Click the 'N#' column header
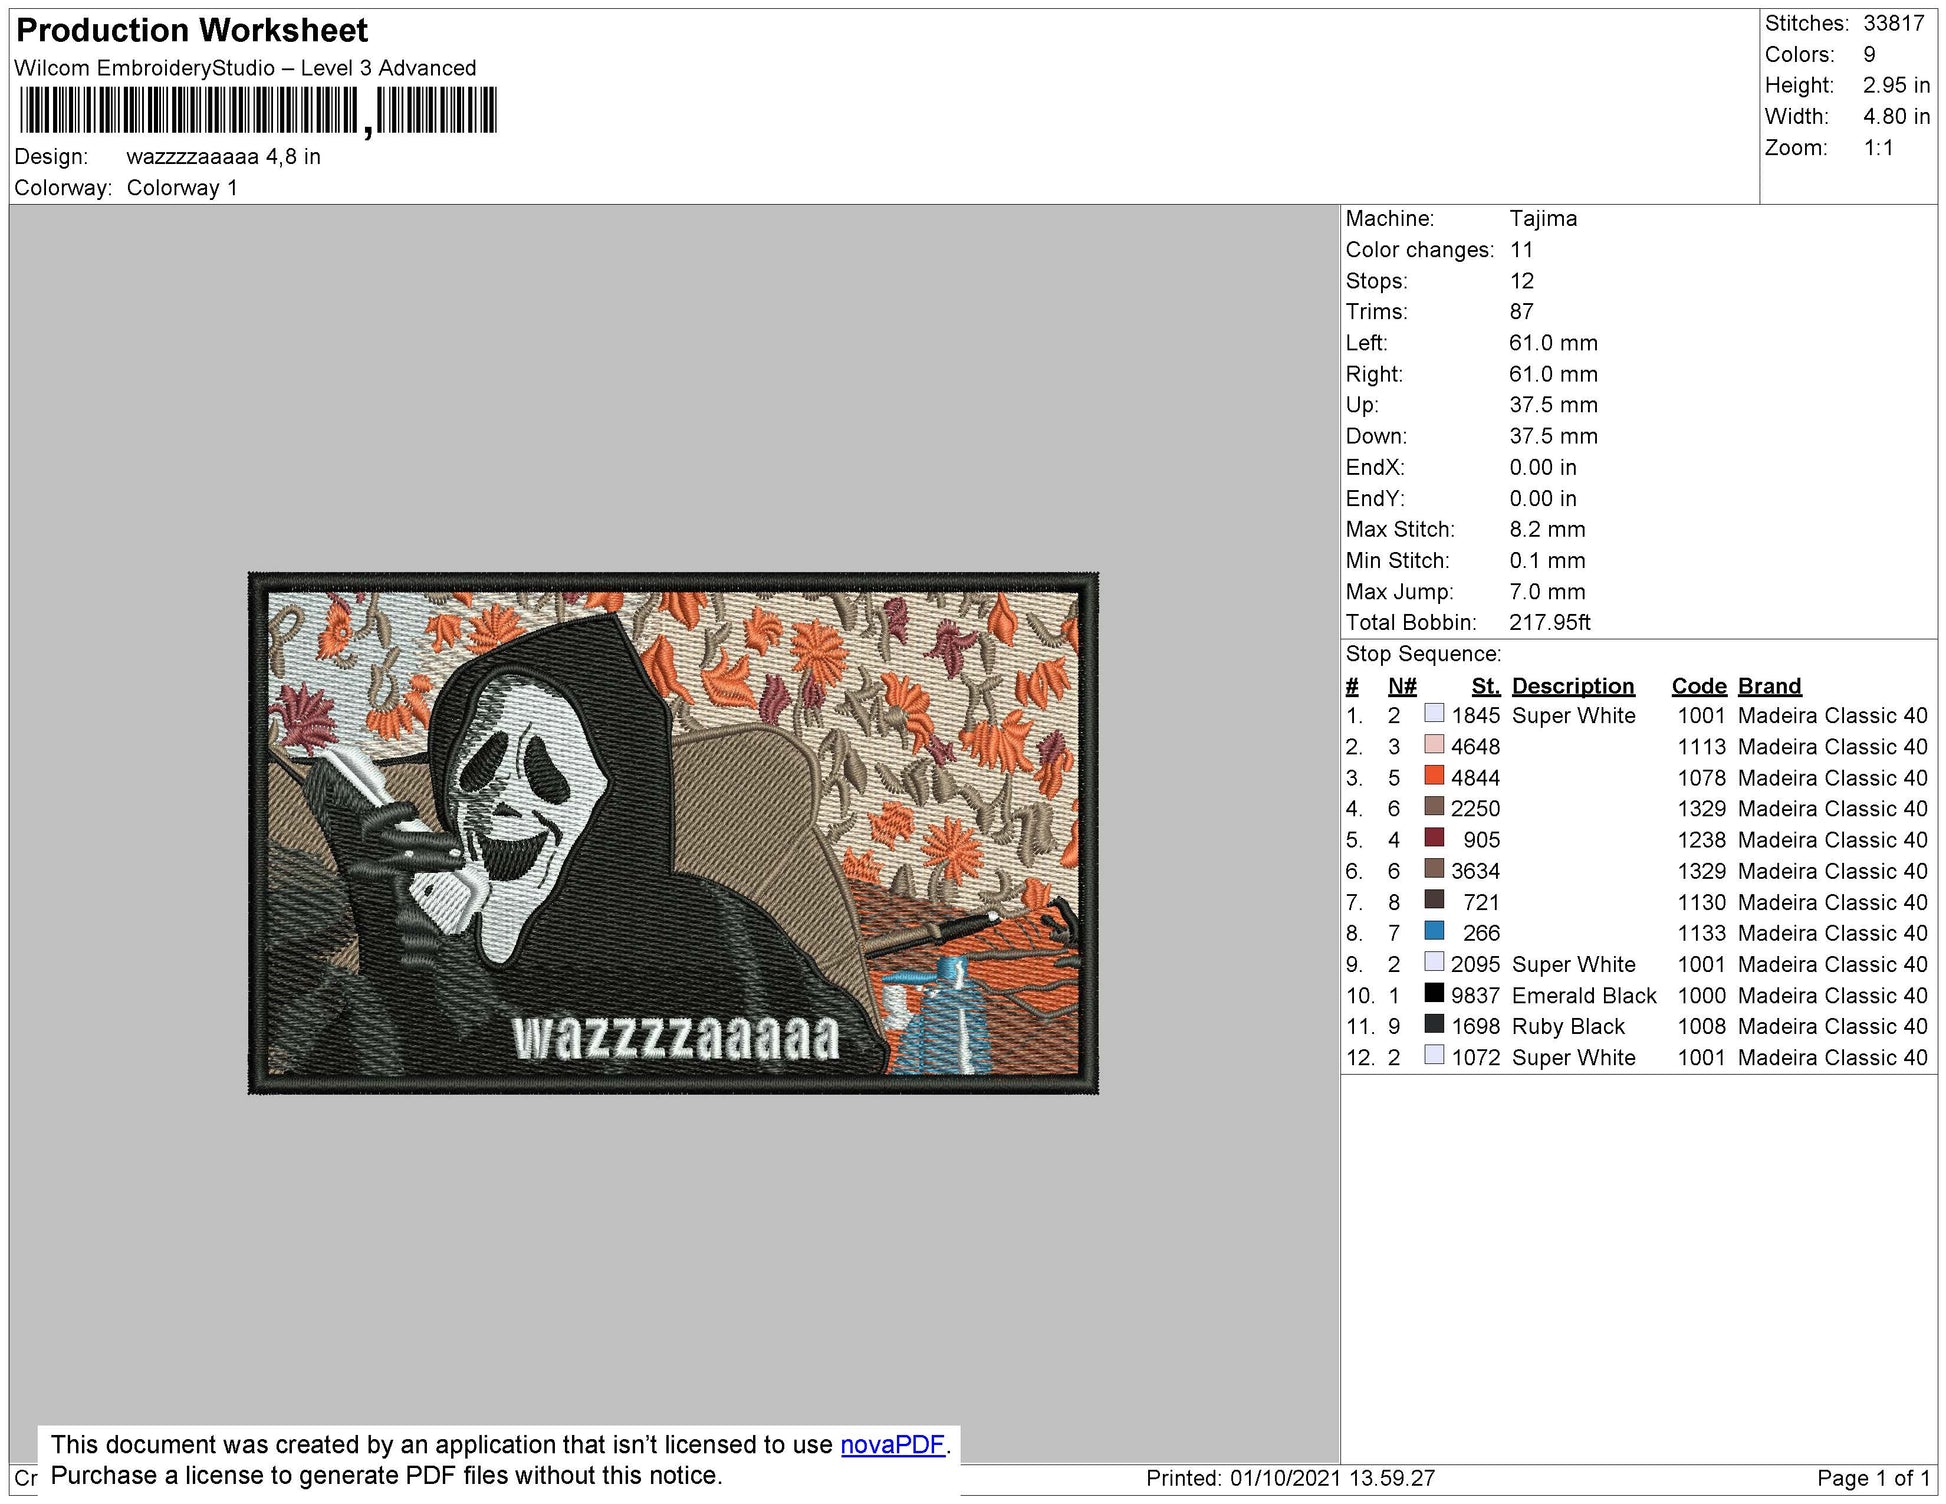The width and height of the screenshot is (1946, 1504). (x=1402, y=686)
